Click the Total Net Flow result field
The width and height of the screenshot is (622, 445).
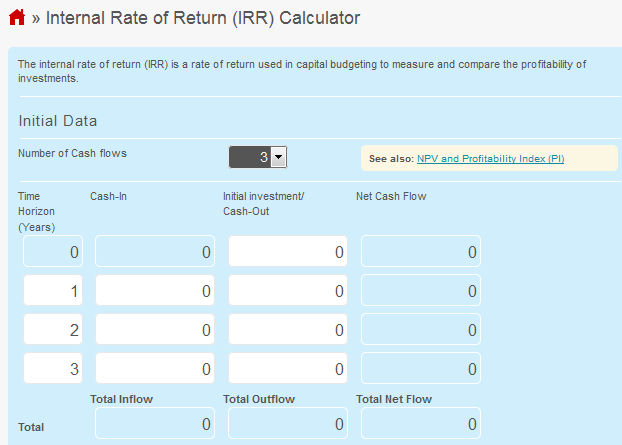(421, 423)
